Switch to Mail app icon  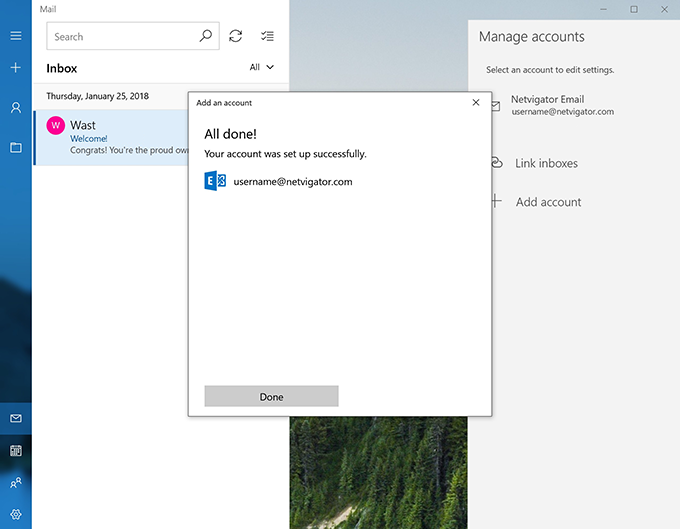click(16, 418)
